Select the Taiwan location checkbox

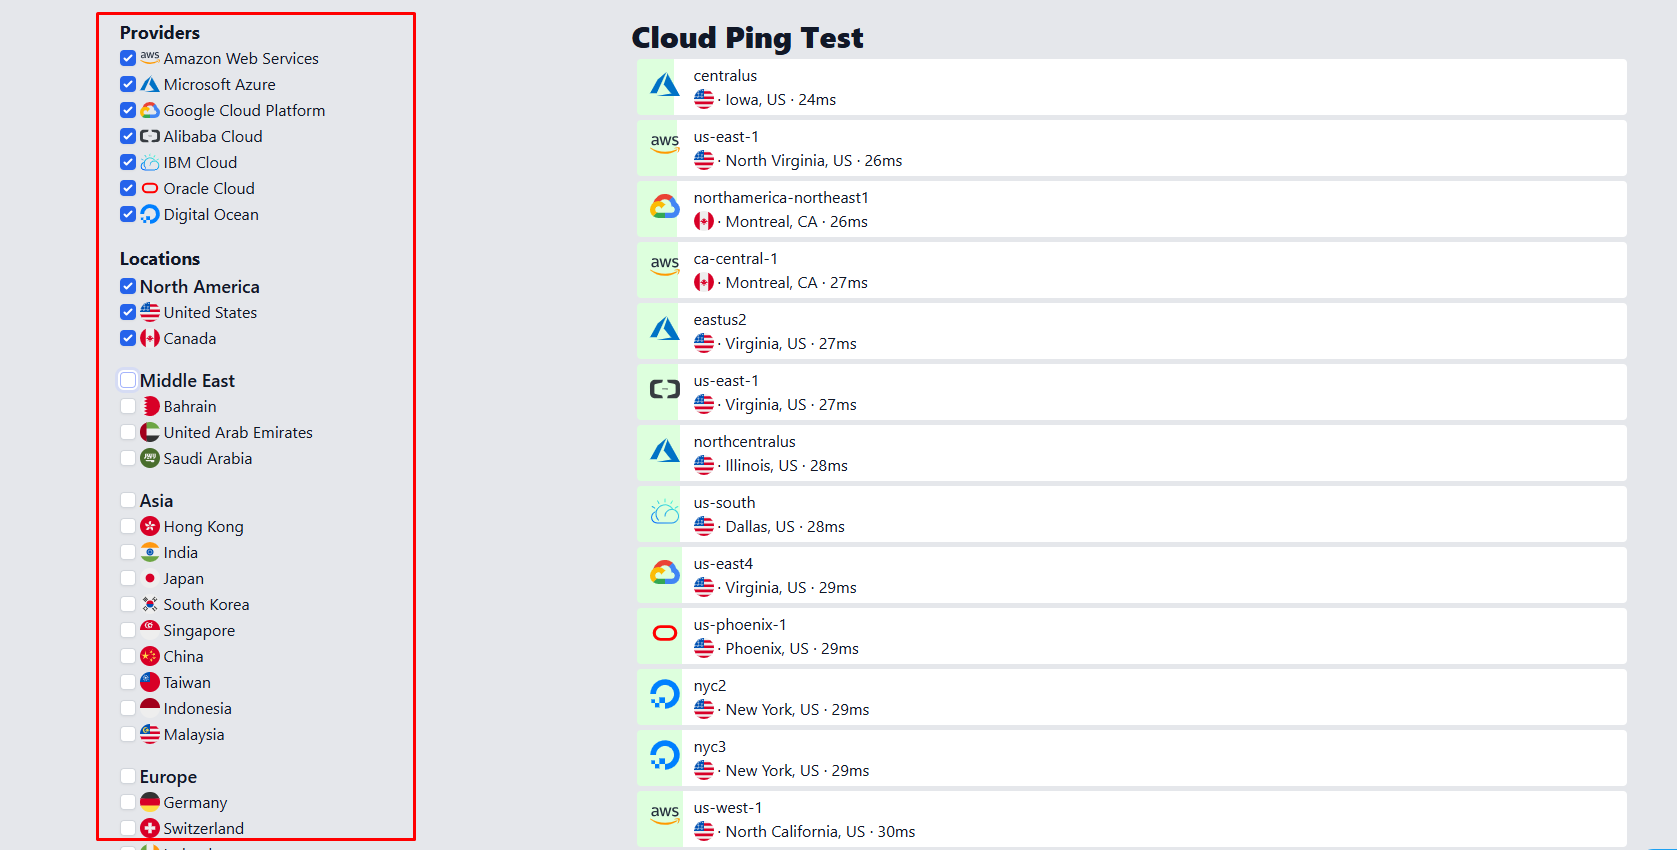[128, 682]
